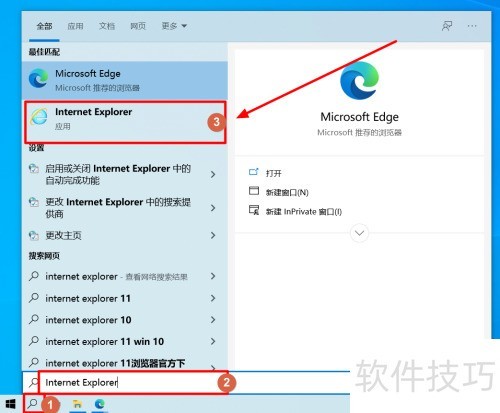Image resolution: width=500 pixels, height=413 pixels.
Task: Click magnifier icon beside 'internet explorer 10'
Action: (34, 319)
